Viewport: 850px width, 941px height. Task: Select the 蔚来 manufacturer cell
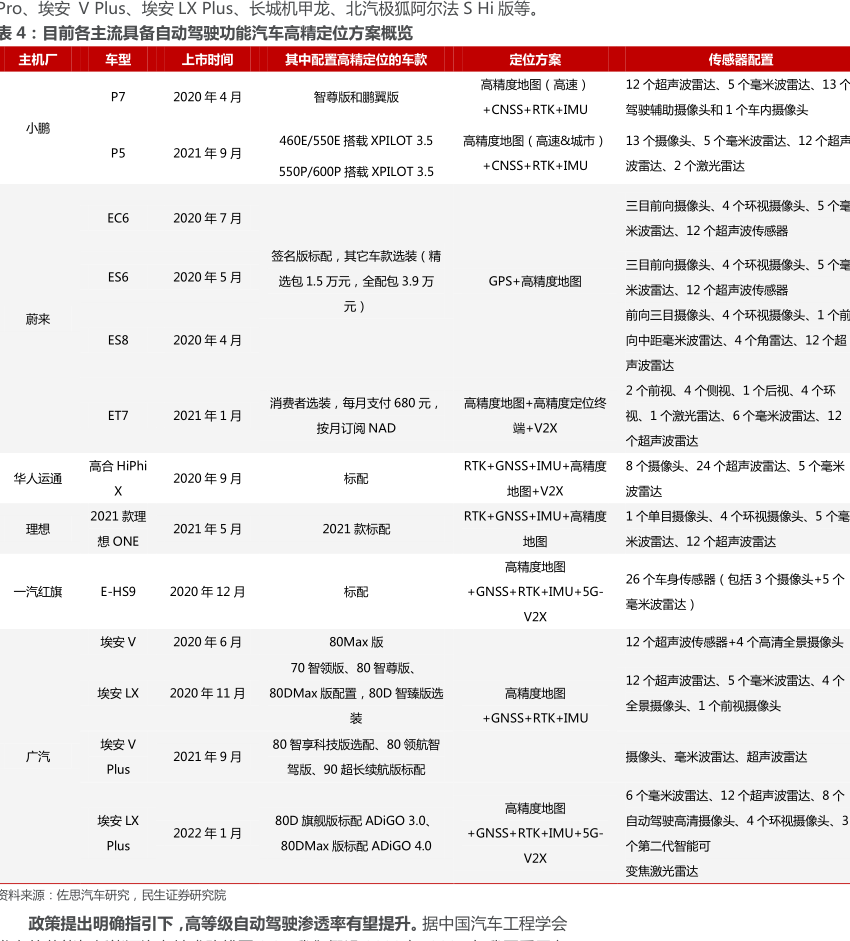pos(38,319)
